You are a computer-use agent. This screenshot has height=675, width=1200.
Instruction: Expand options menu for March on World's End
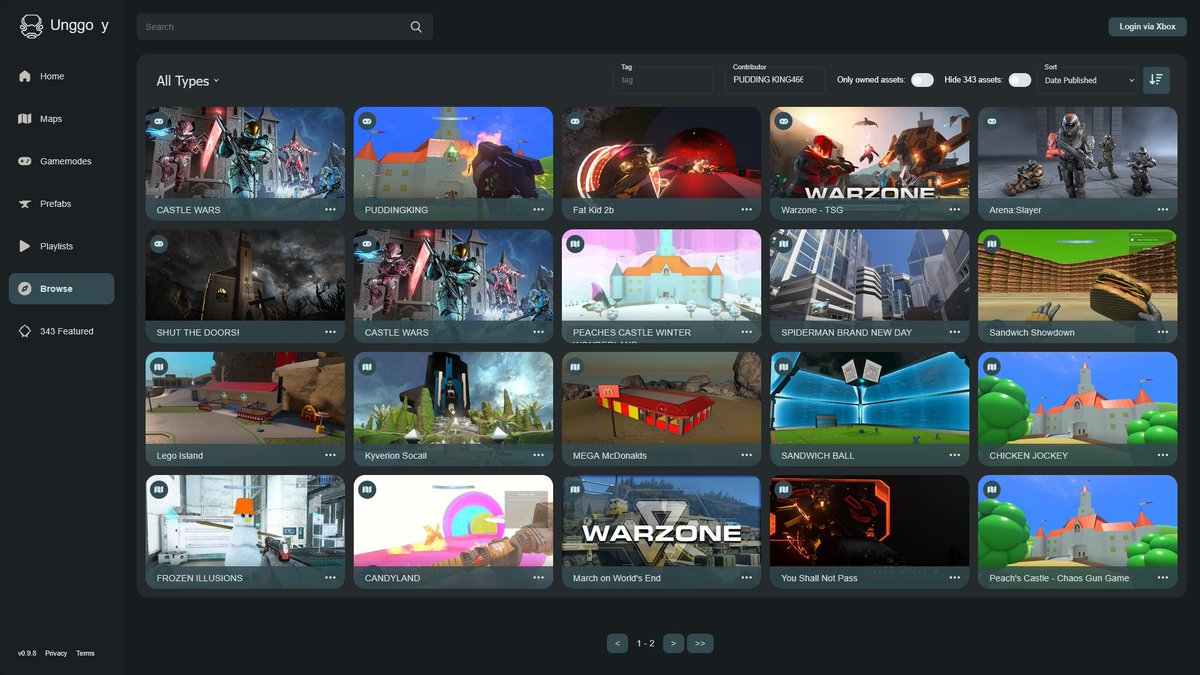746,578
